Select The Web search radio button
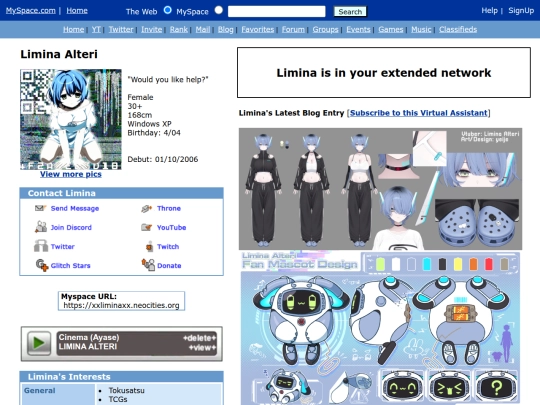The image size is (540, 405). click(167, 10)
